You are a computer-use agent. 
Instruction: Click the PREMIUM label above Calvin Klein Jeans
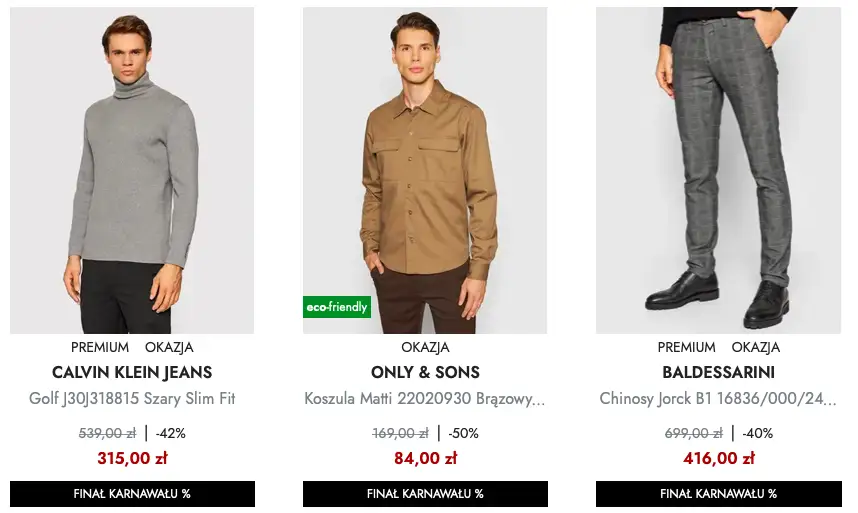click(100, 347)
